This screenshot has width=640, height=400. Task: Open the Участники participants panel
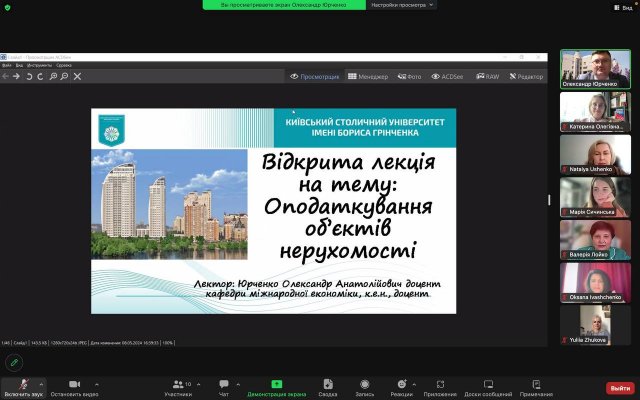point(177,385)
